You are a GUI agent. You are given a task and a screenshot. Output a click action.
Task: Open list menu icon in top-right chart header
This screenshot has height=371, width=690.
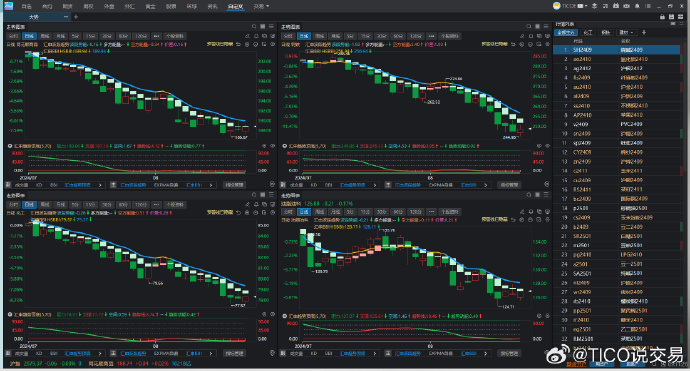point(546,27)
